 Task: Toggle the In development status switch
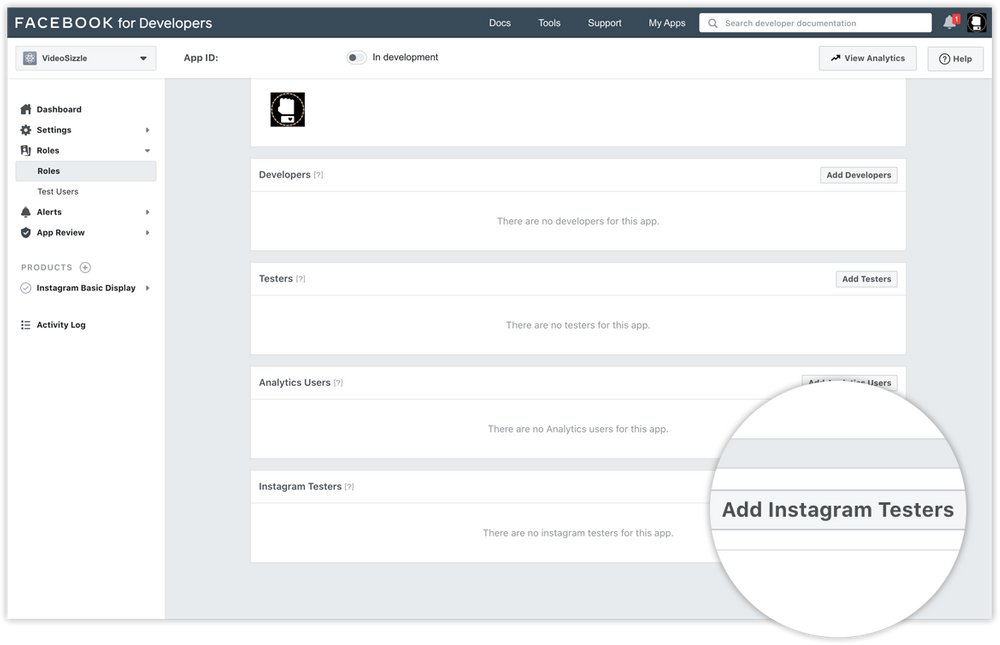click(x=356, y=57)
